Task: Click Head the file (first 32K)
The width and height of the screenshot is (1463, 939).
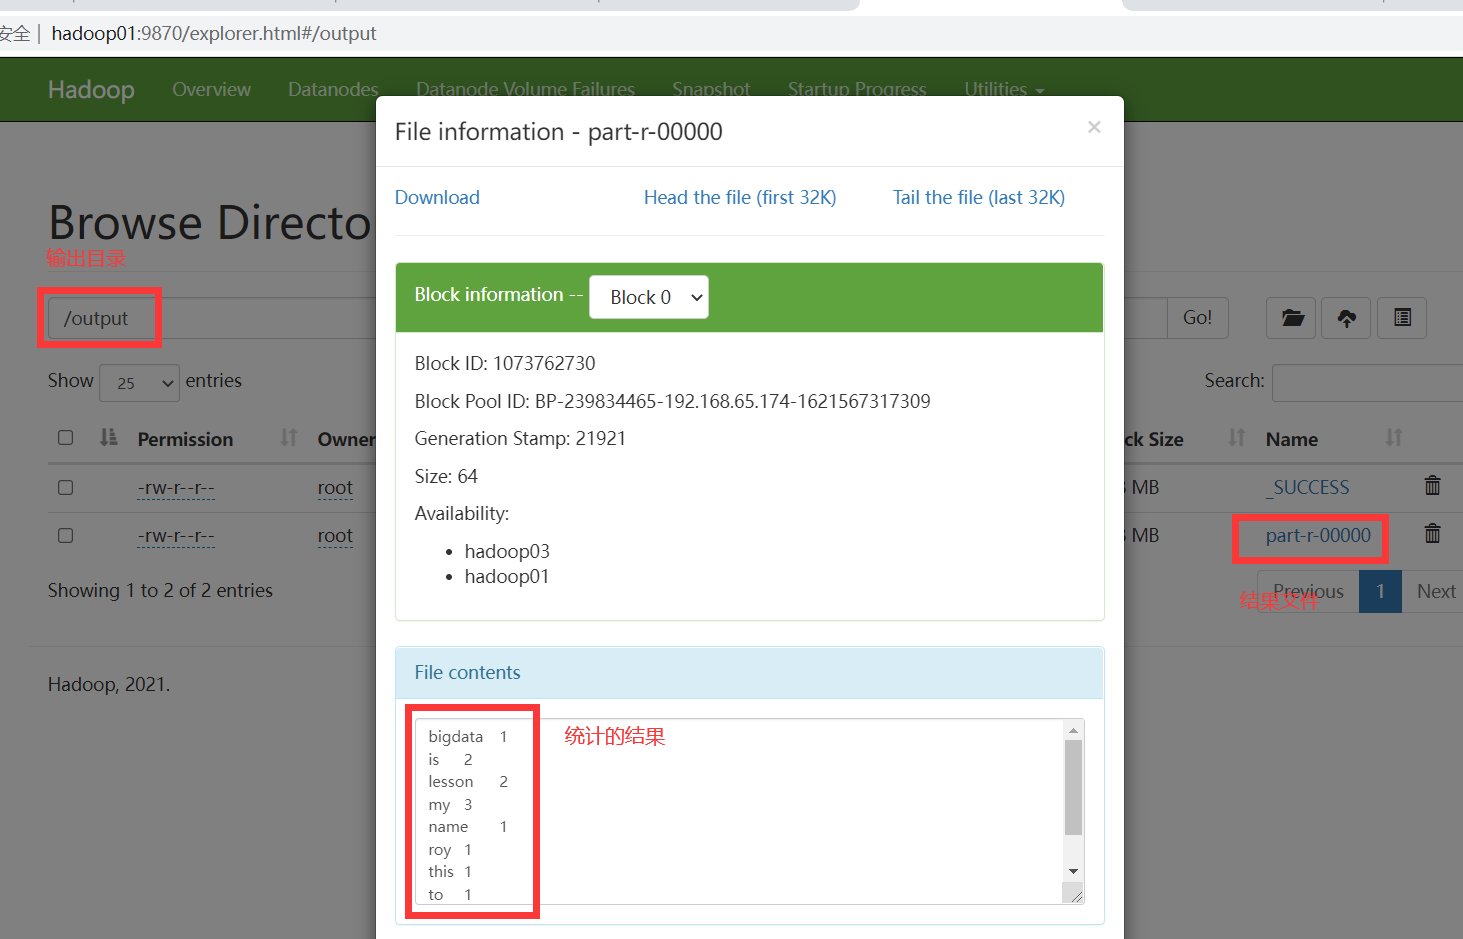Action: coord(740,197)
